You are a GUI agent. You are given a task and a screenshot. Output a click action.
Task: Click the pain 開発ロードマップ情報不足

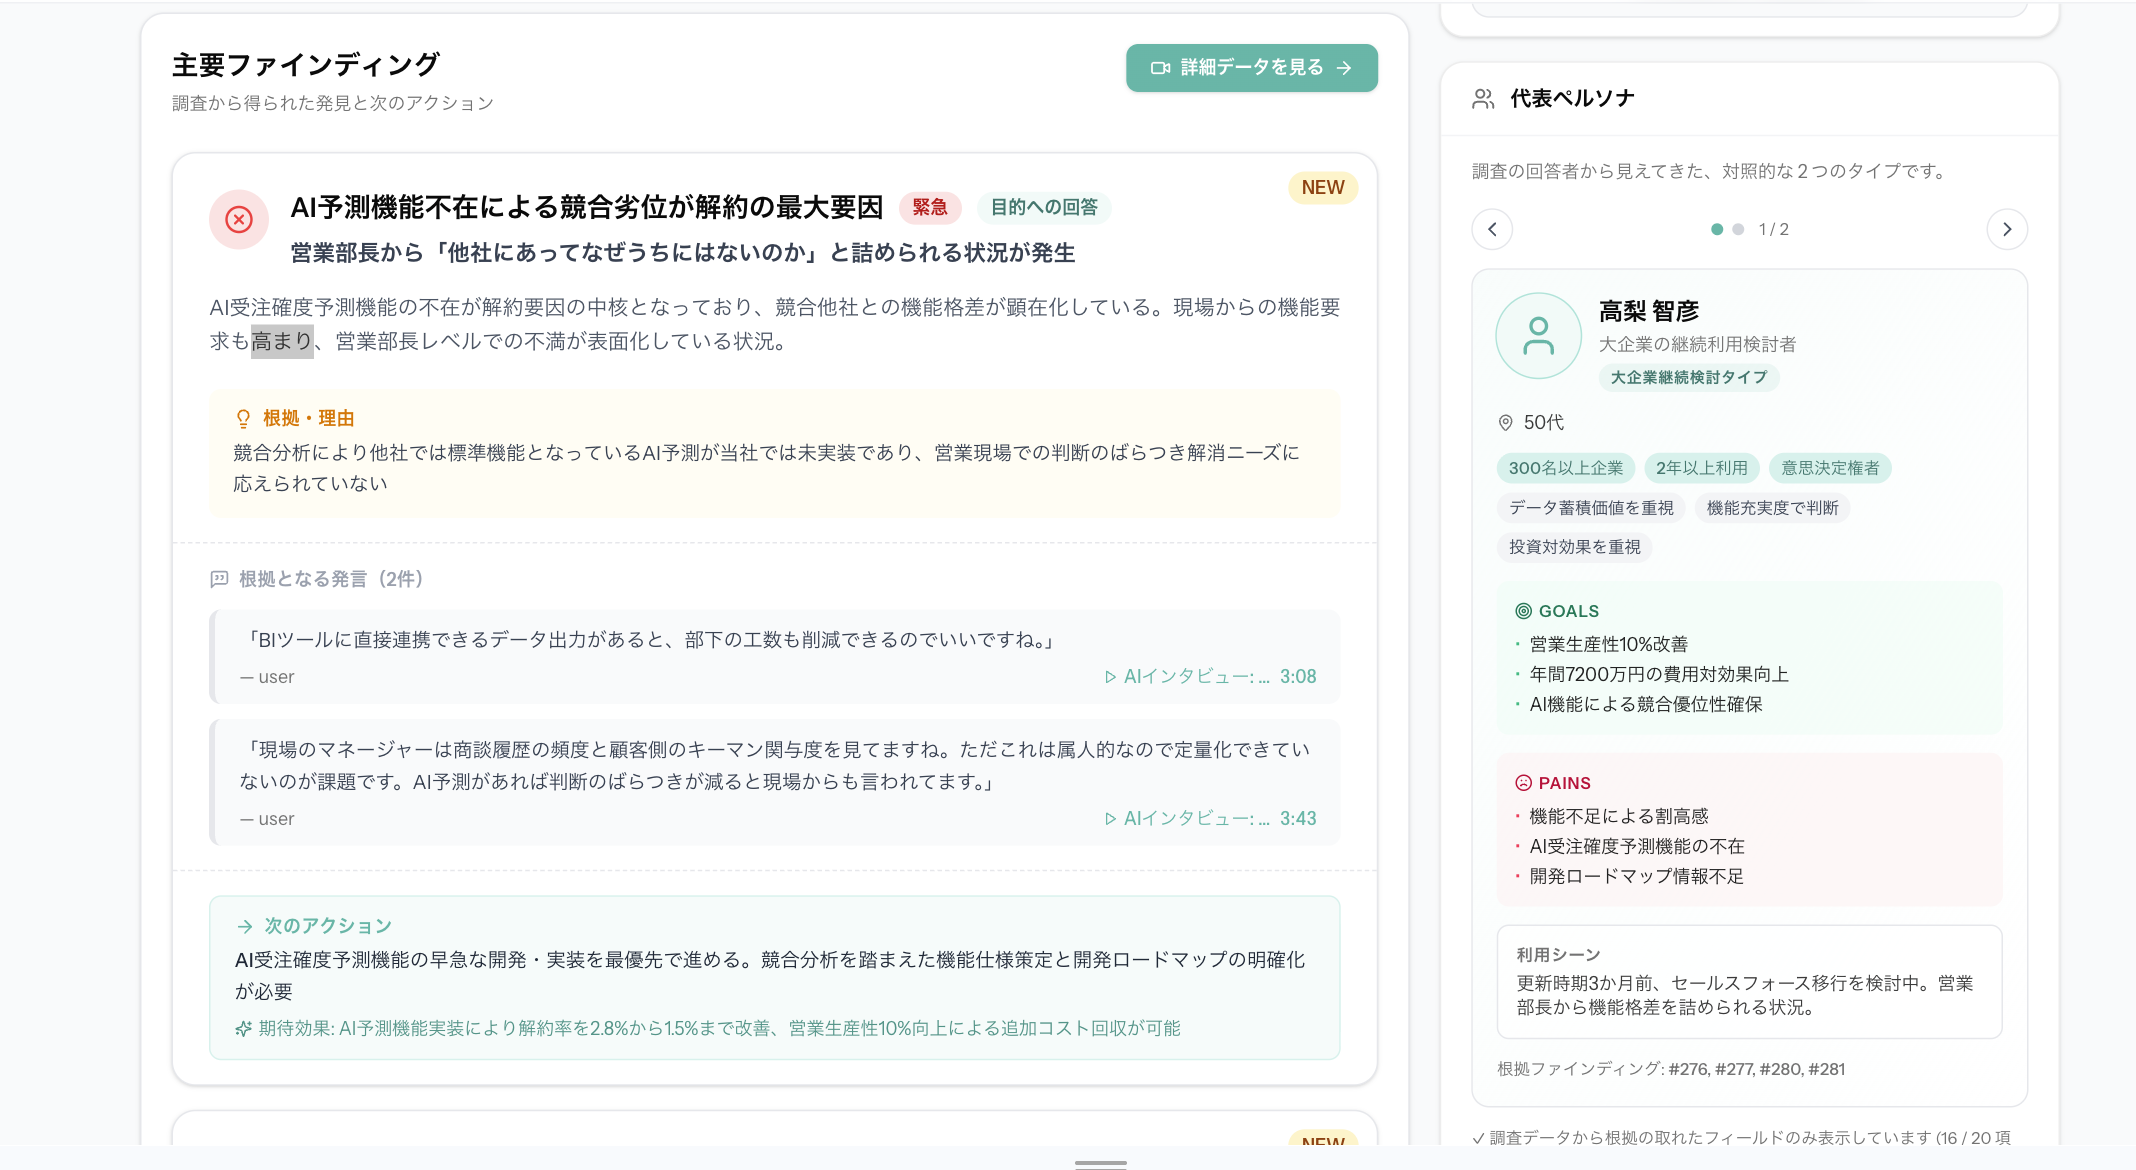(x=1636, y=877)
